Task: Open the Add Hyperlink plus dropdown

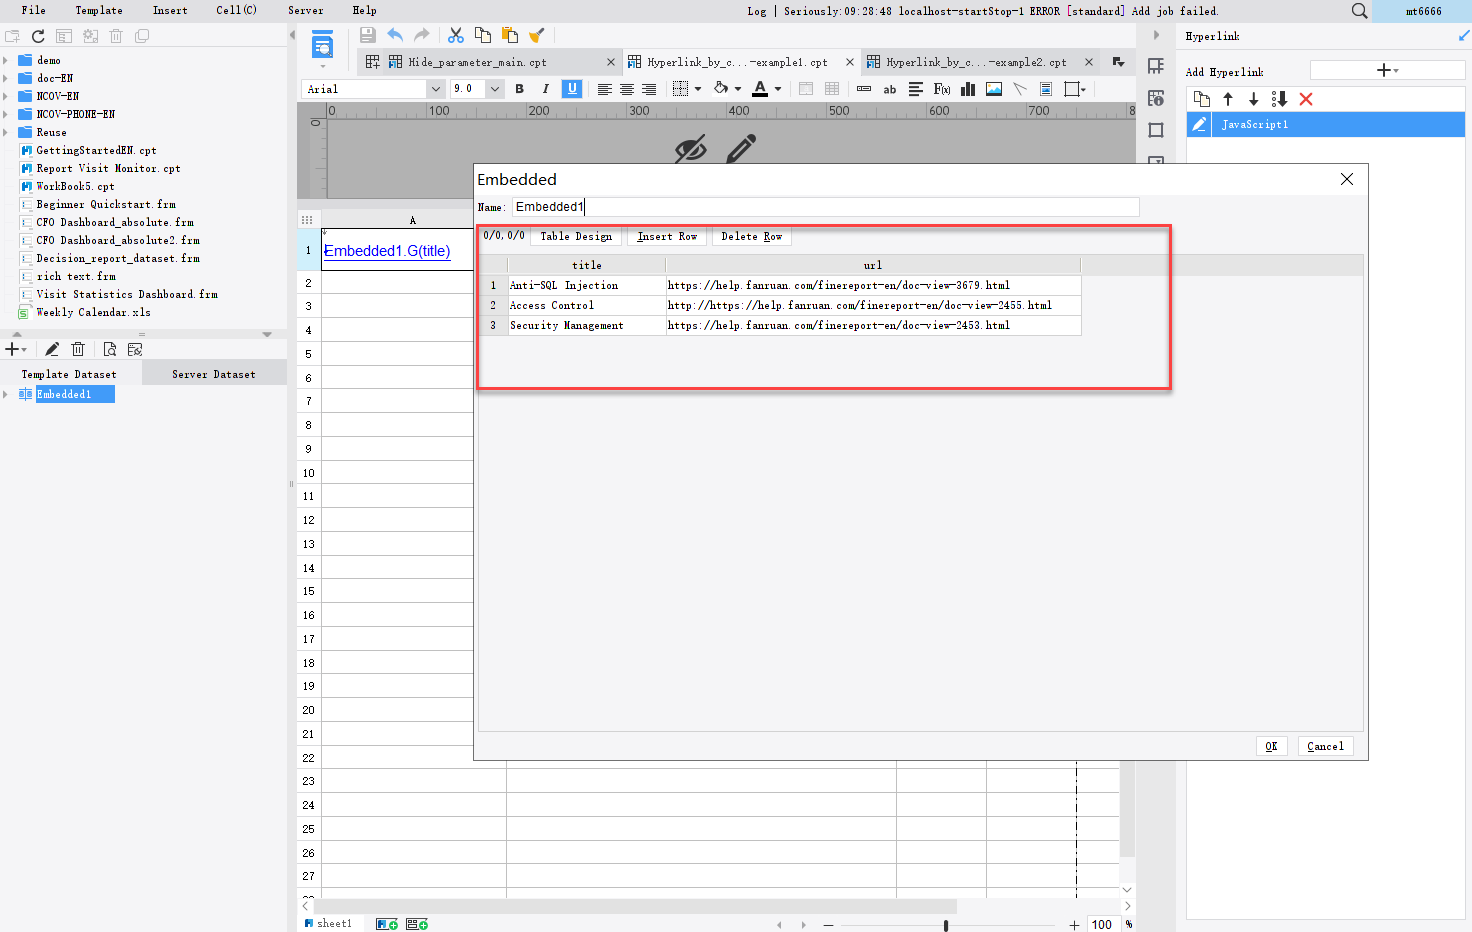Action: 1387,70
